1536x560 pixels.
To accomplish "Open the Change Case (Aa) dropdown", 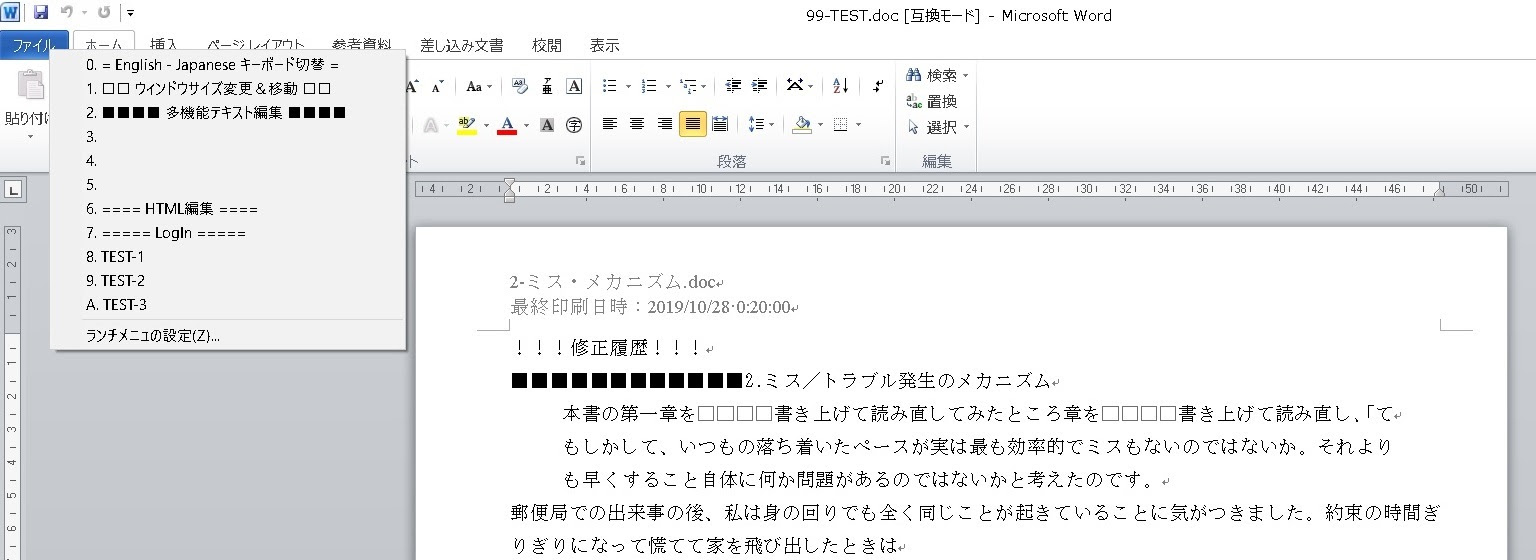I will pos(478,86).
